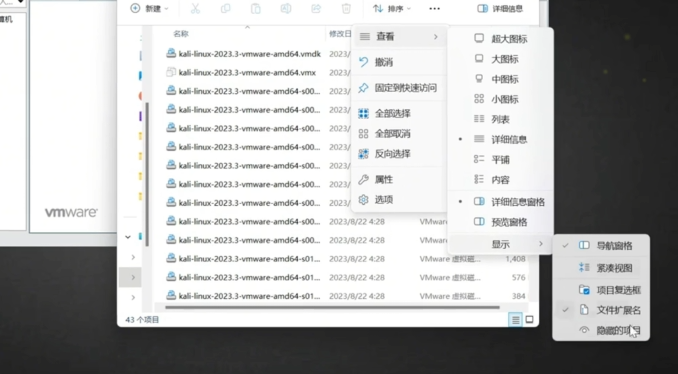The image size is (678, 374).
Task: Choose 中图标 medium icons view
Action: pos(501,79)
